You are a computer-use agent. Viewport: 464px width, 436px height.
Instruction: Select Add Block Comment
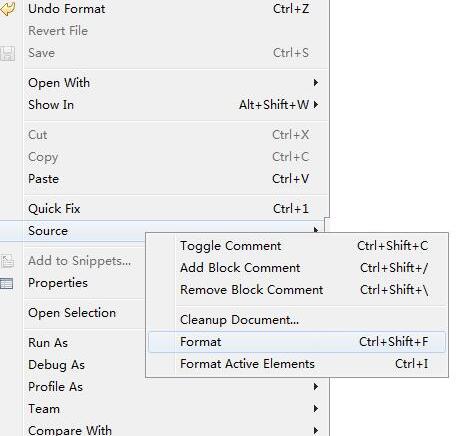click(x=297, y=268)
